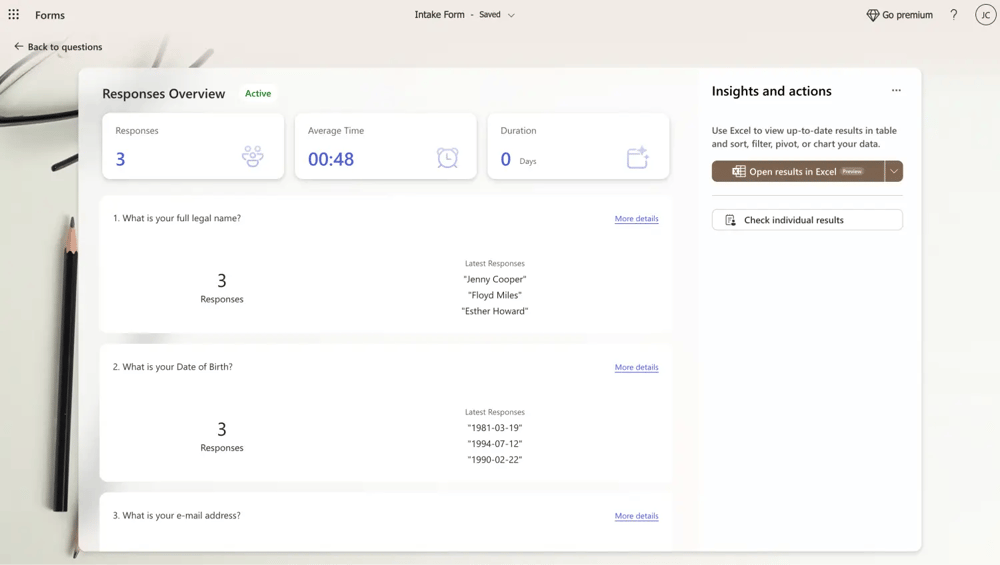Viewport: 1000px width, 565px height.
Task: Click the Active status label
Action: point(258,93)
